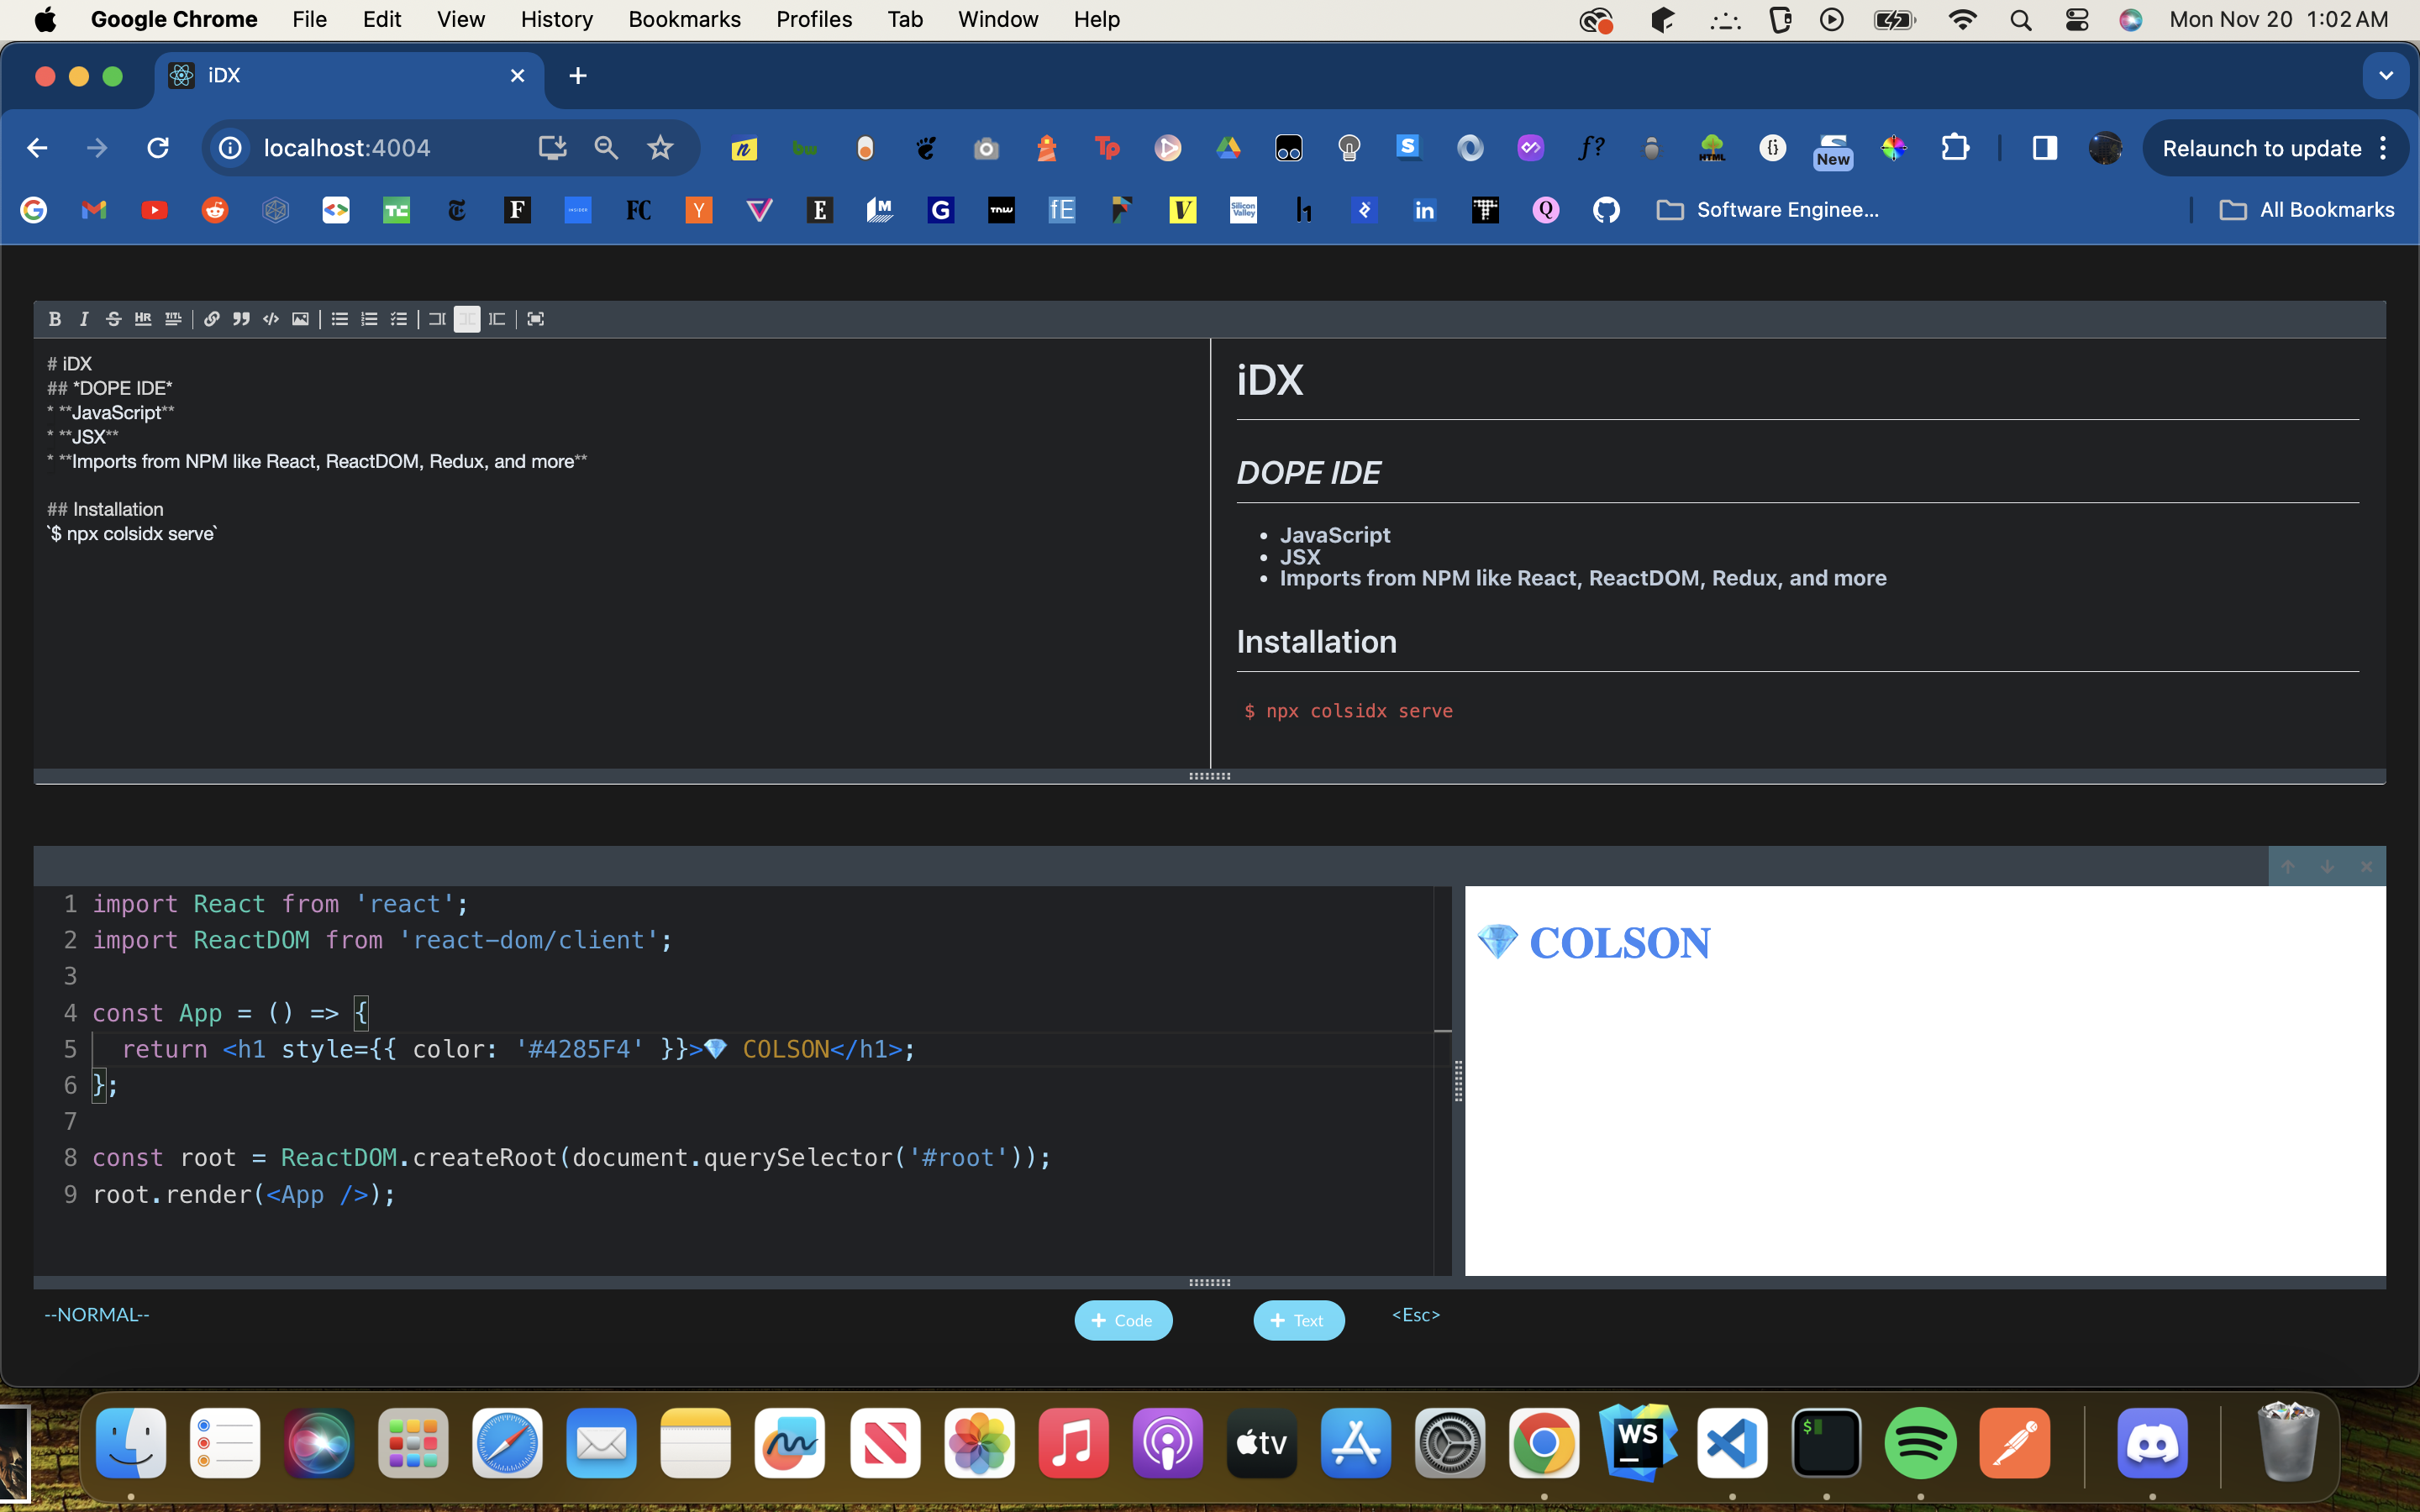Open Spotify from the dock
The image size is (2420, 1512).
pyautogui.click(x=1920, y=1443)
